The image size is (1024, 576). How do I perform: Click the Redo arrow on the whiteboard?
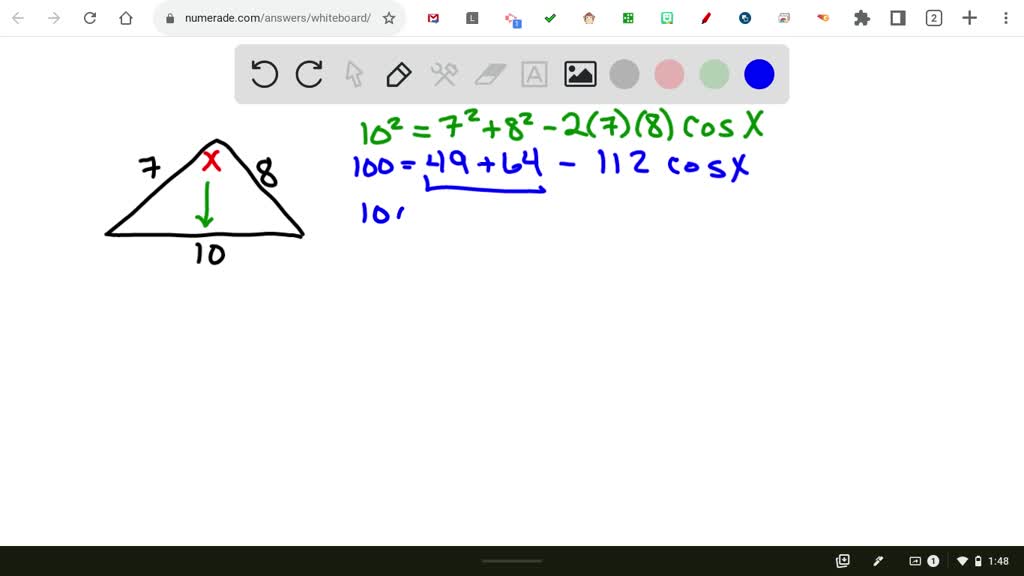tap(309, 74)
